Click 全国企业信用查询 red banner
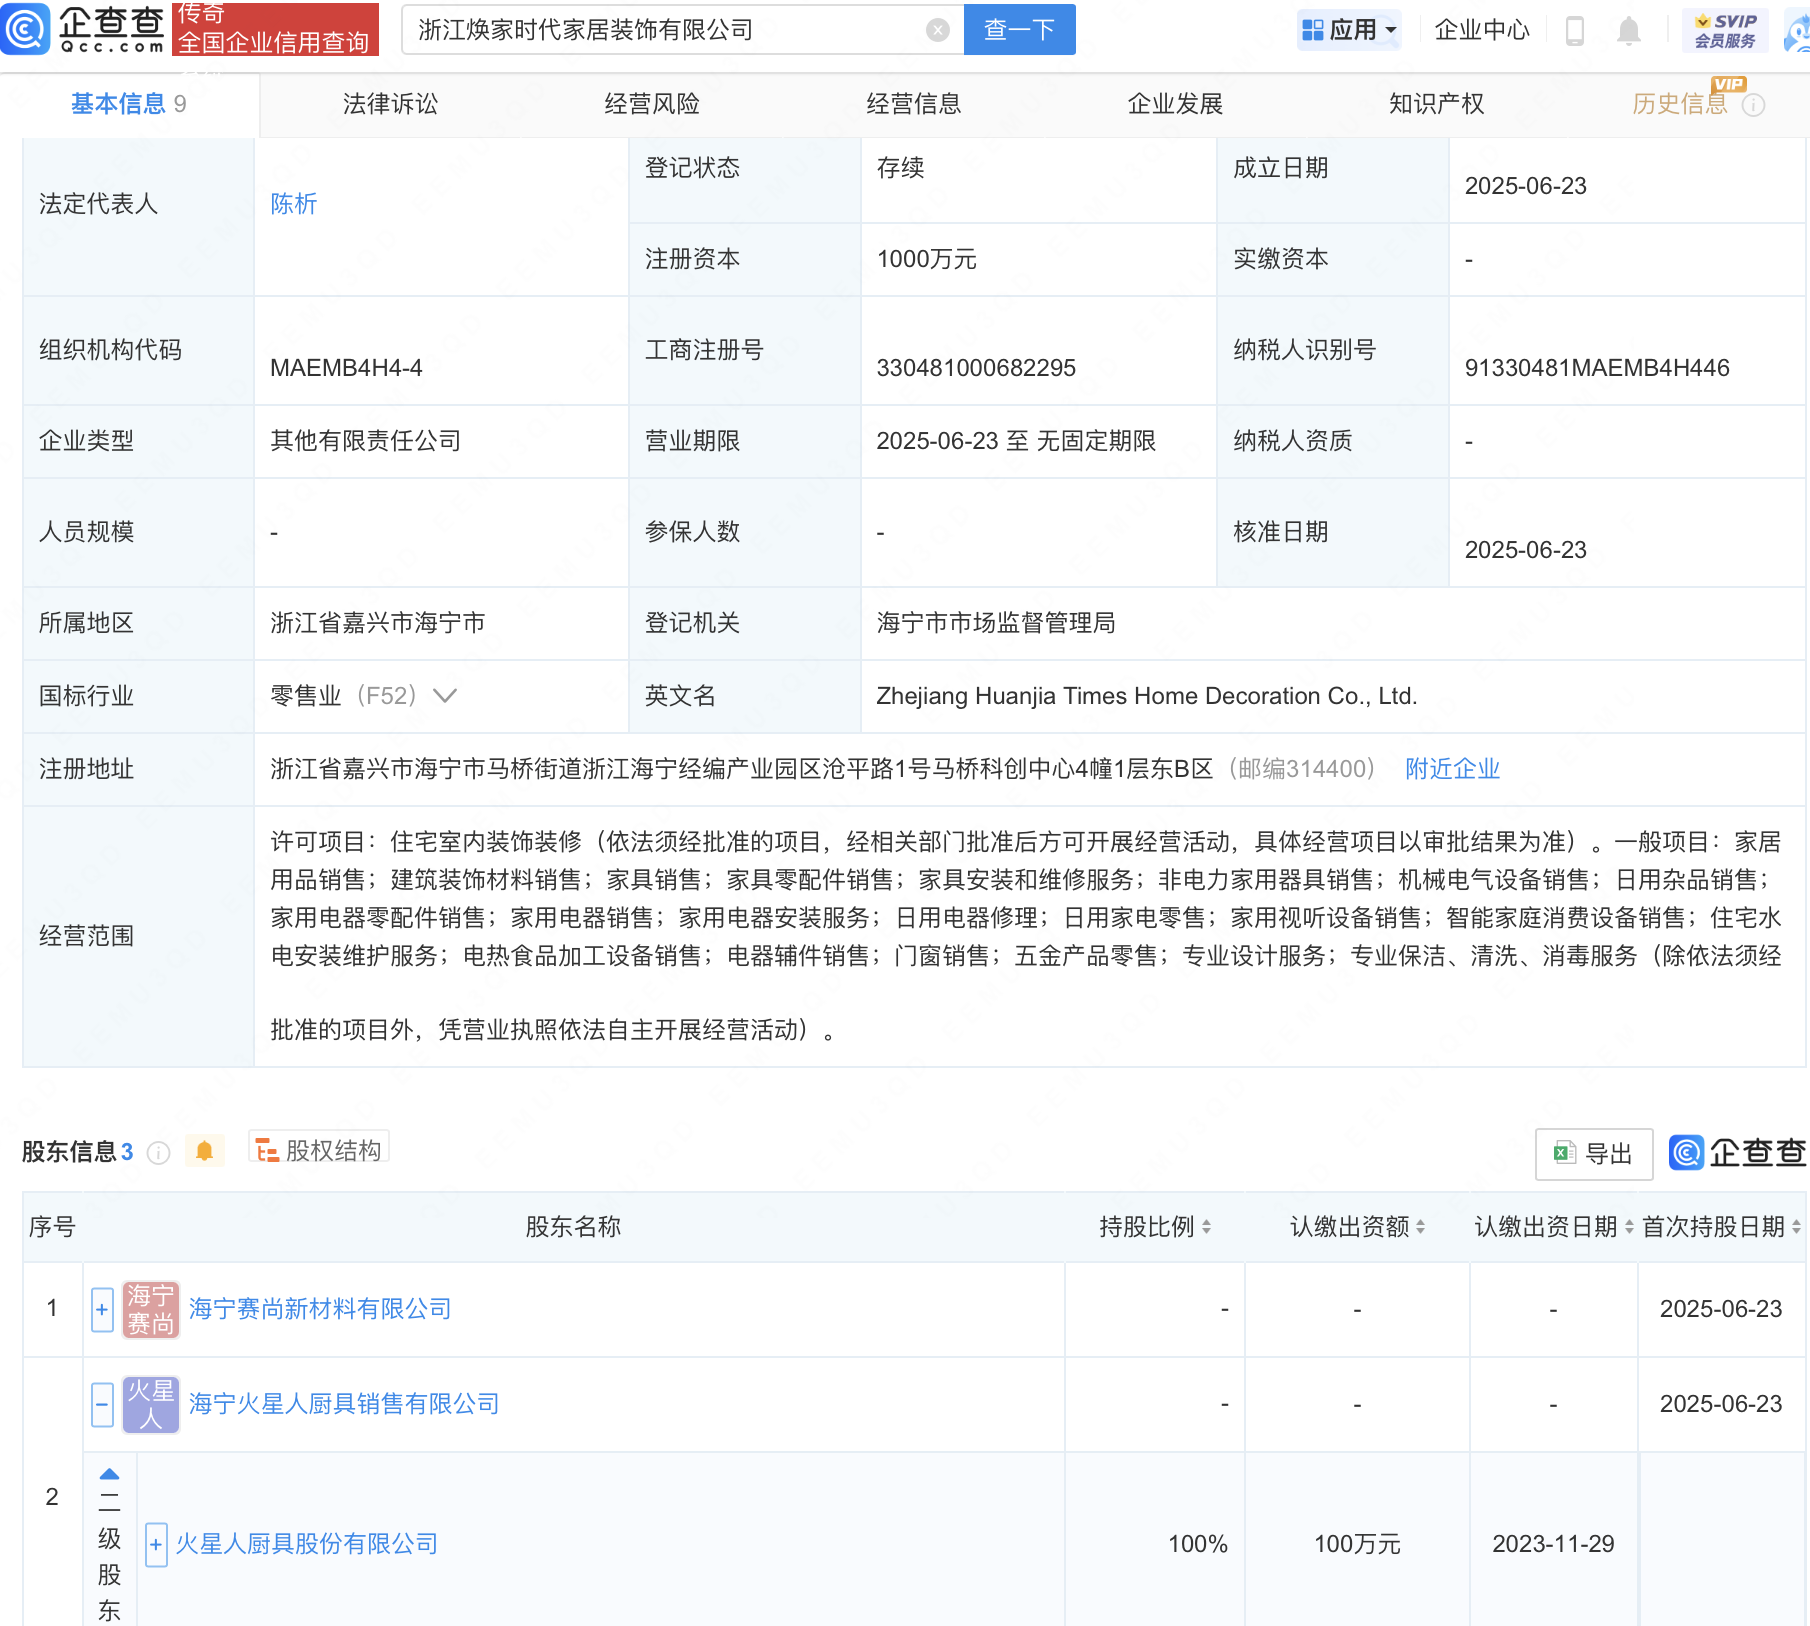 pyautogui.click(x=275, y=29)
